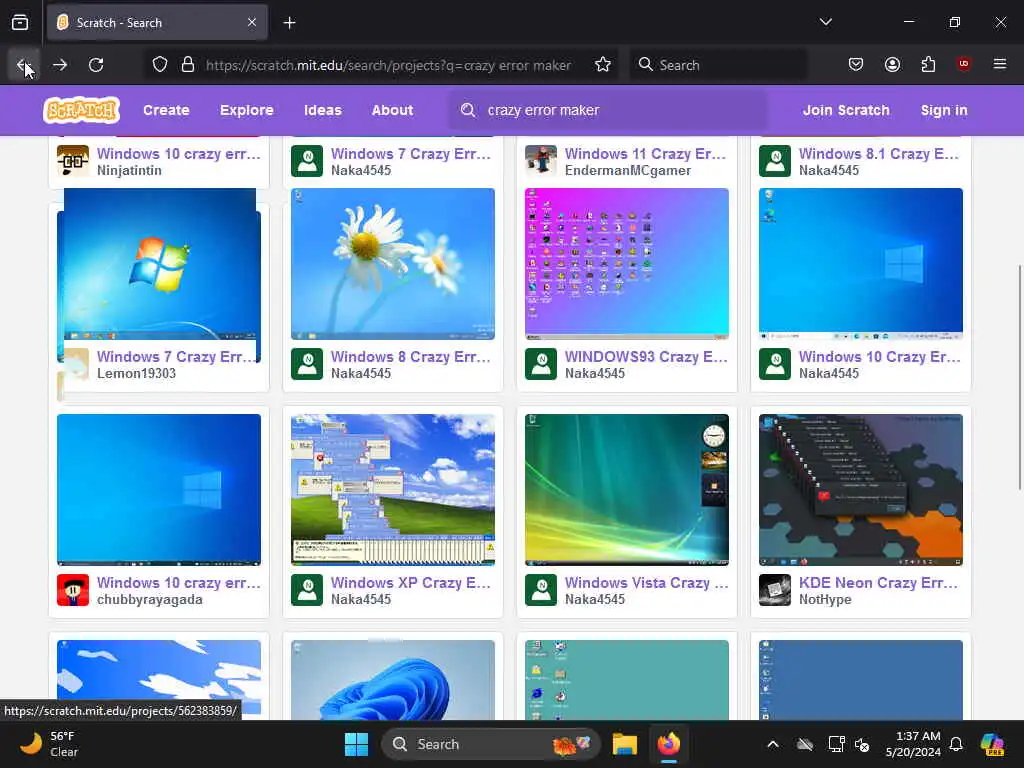Open KDE Neon Crazy Err... project title
Image resolution: width=1024 pixels, height=768 pixels.
pyautogui.click(x=878, y=583)
